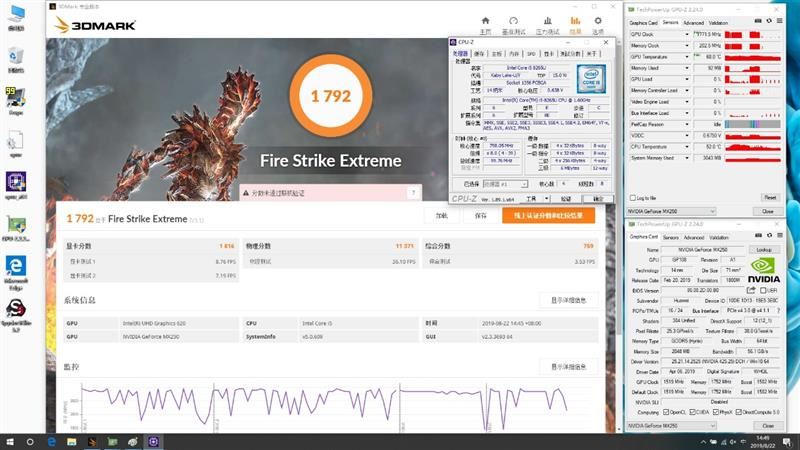800x450 pixels.
Task: Click the refresh icon in GPU-Z Graphics Card window
Action: [769, 236]
